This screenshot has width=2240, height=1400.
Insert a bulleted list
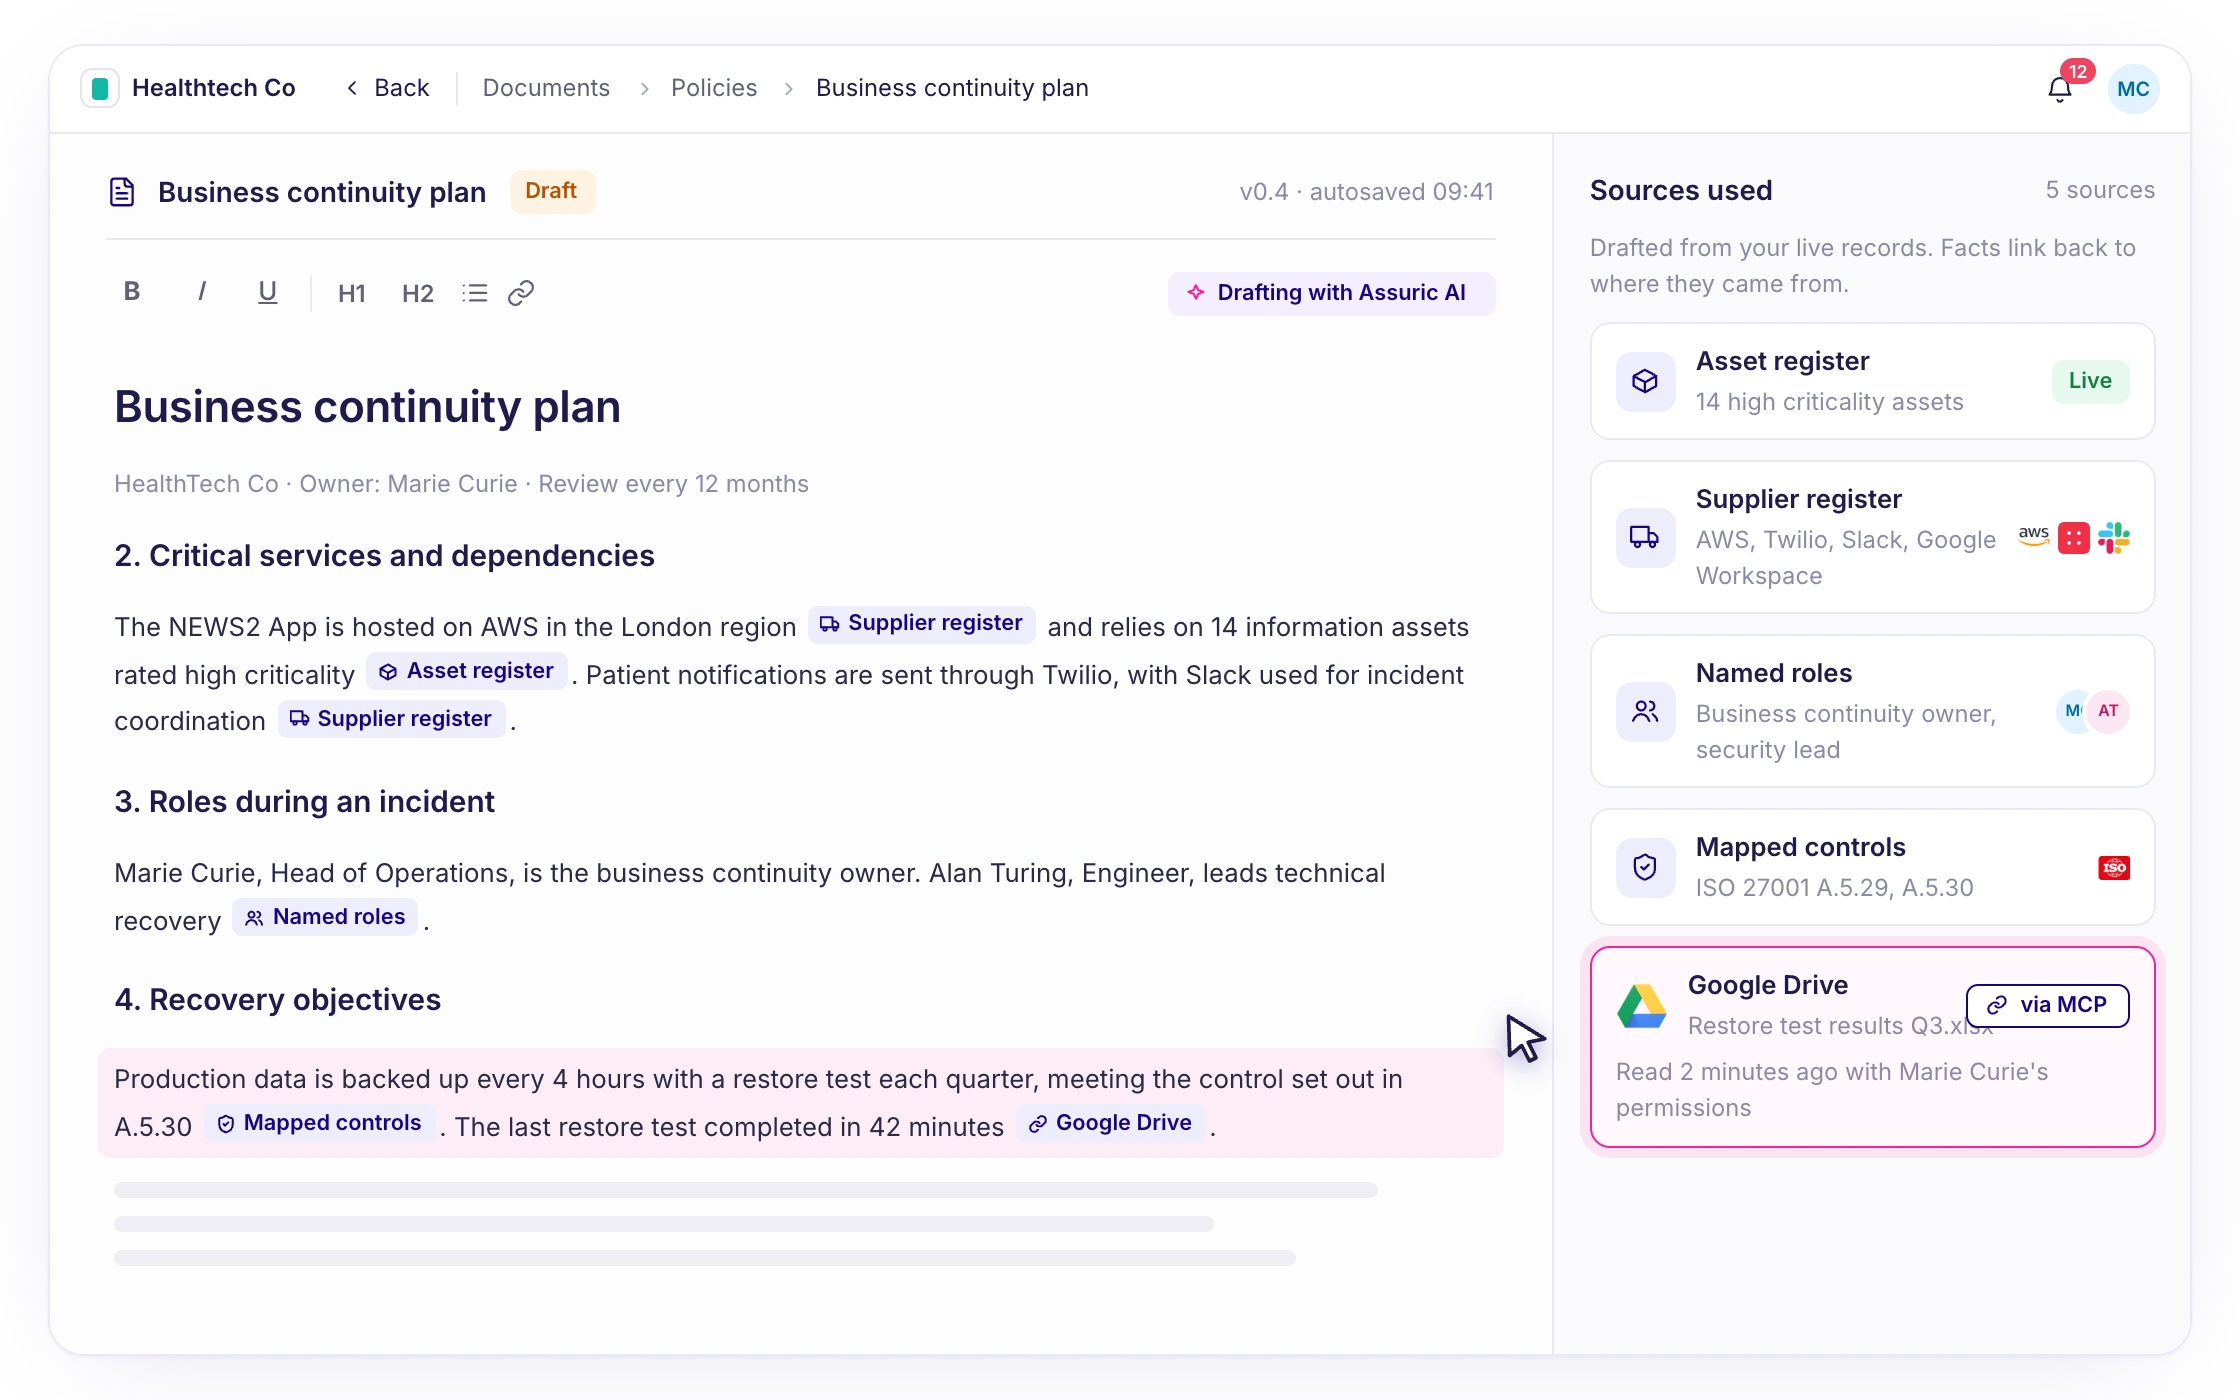pos(475,293)
